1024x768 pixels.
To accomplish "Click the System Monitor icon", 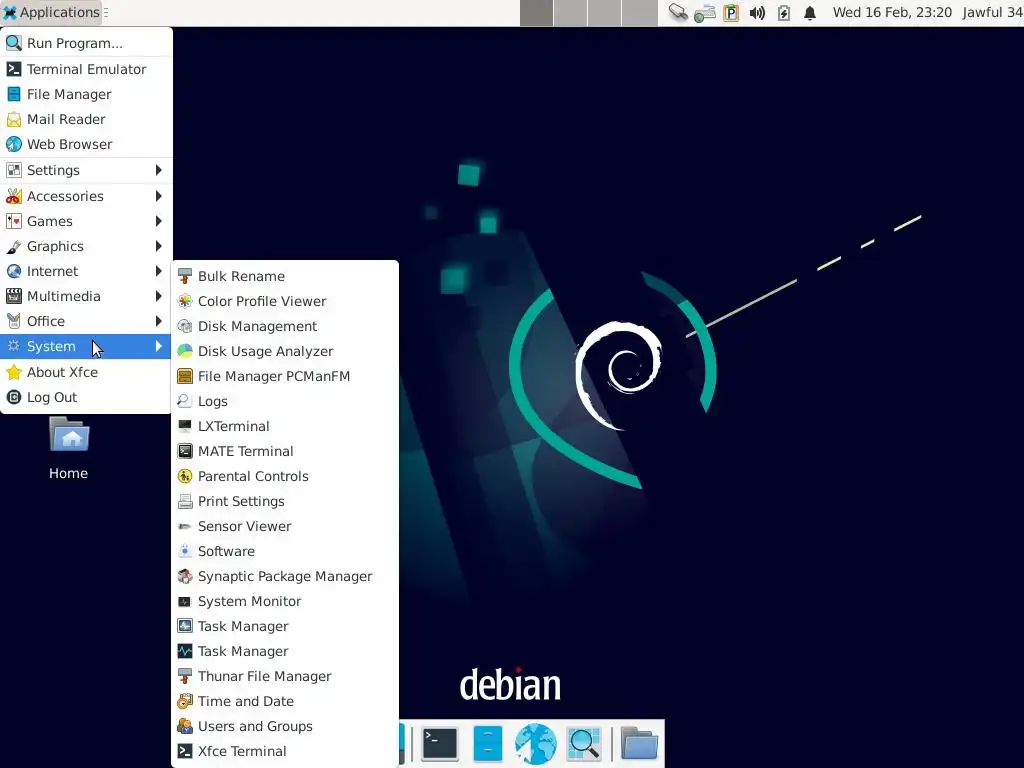I will click(185, 601).
